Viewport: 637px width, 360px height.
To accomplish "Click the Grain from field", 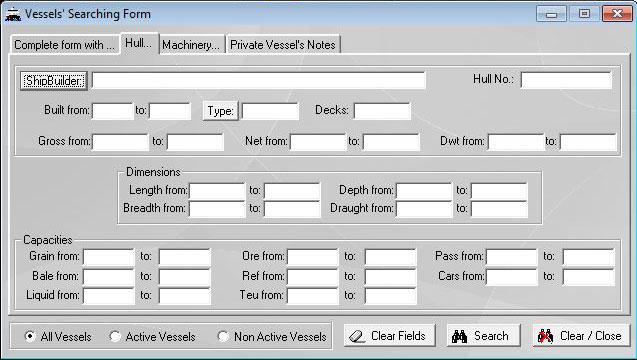I will 108,257.
